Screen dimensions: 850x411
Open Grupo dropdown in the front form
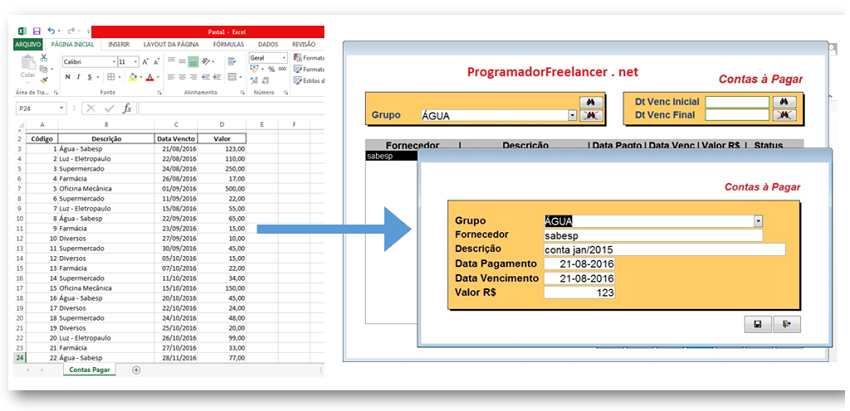[758, 221]
